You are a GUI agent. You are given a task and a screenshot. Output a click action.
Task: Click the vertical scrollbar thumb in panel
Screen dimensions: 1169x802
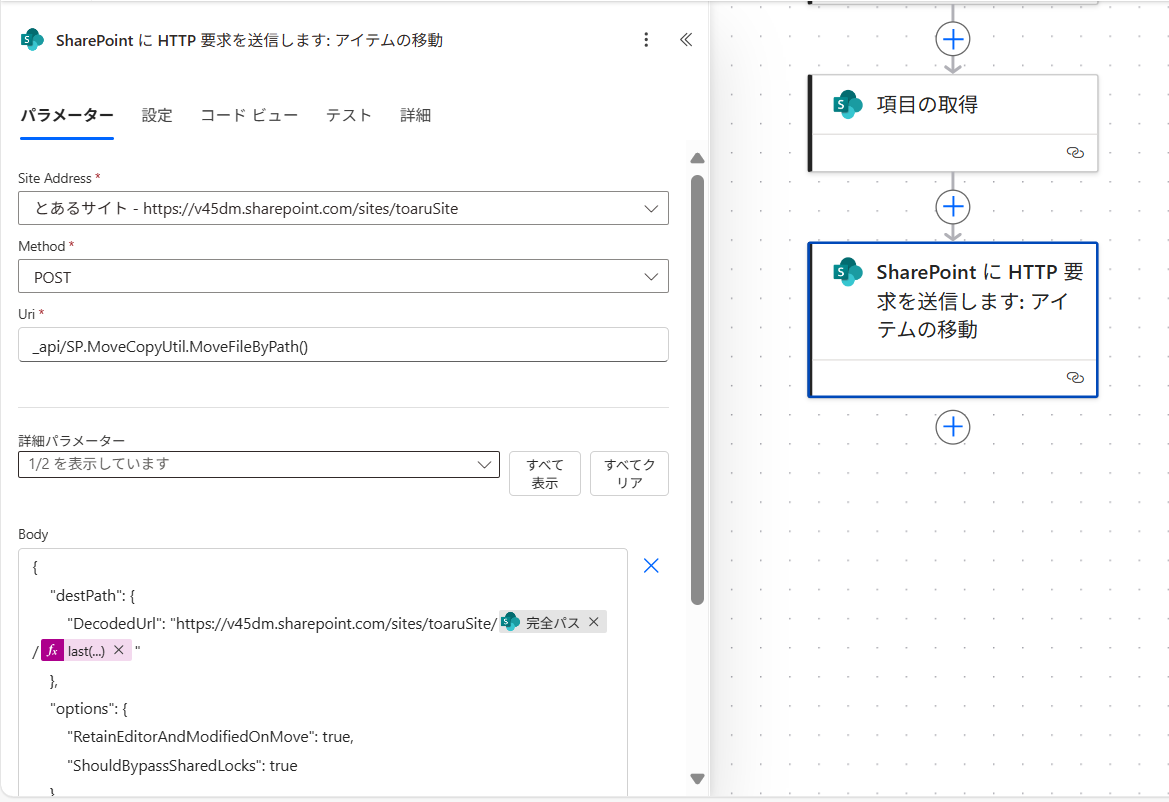click(697, 389)
